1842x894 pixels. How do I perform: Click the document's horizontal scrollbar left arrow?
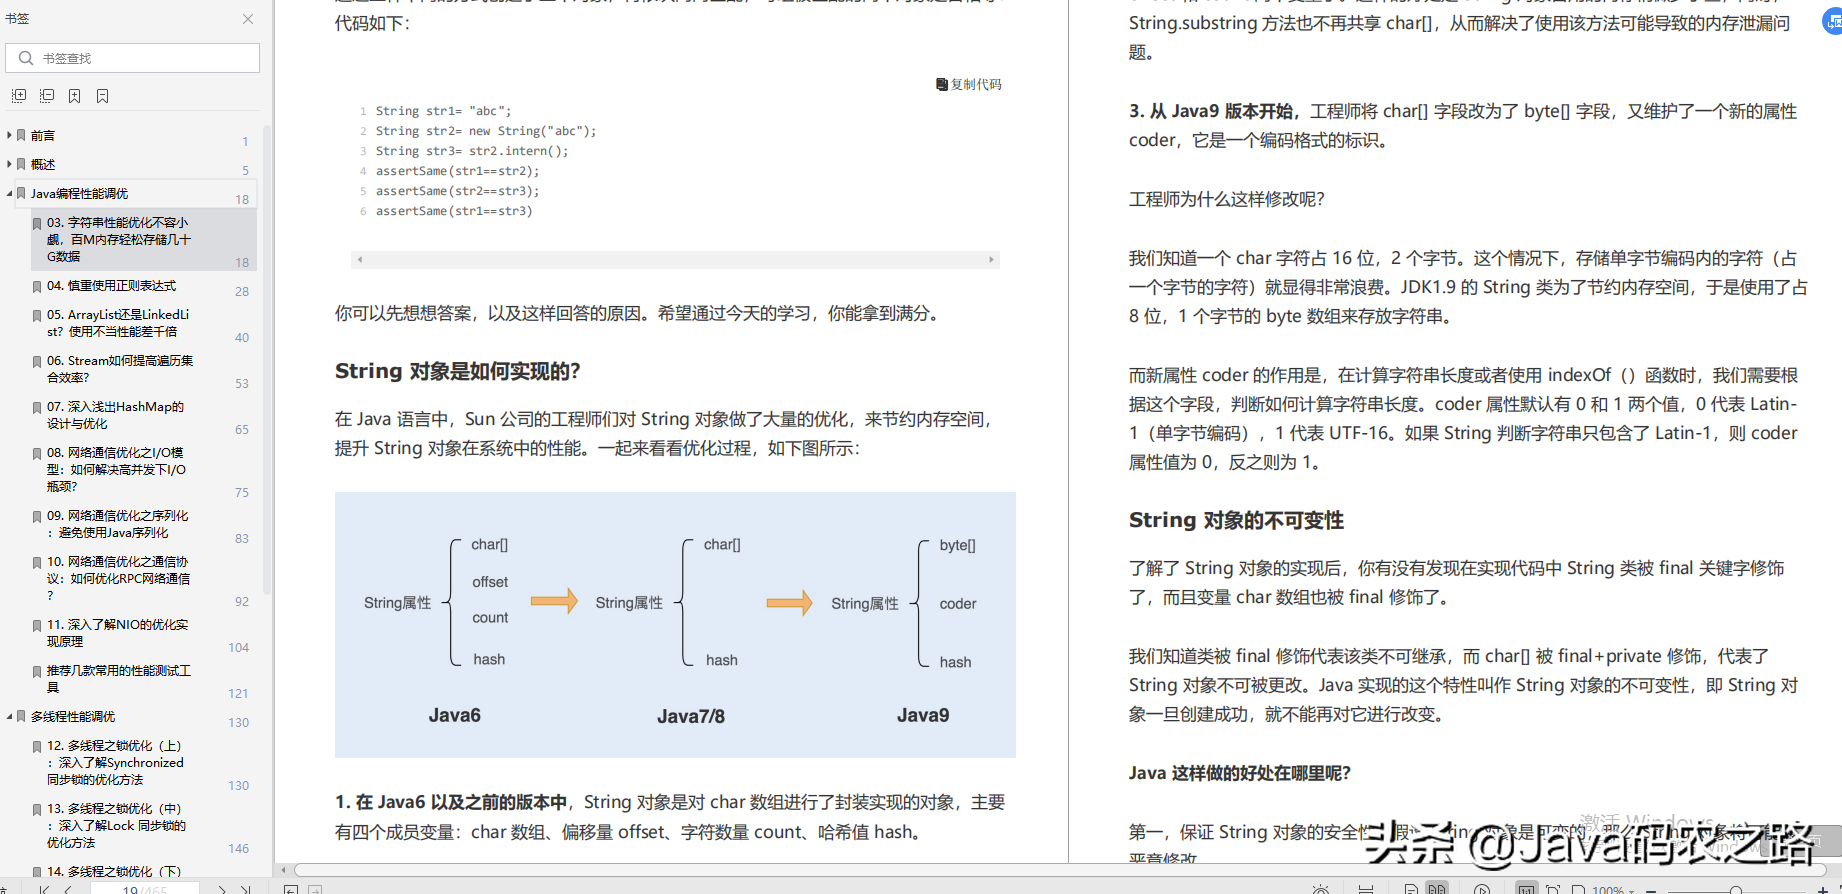pyautogui.click(x=284, y=870)
